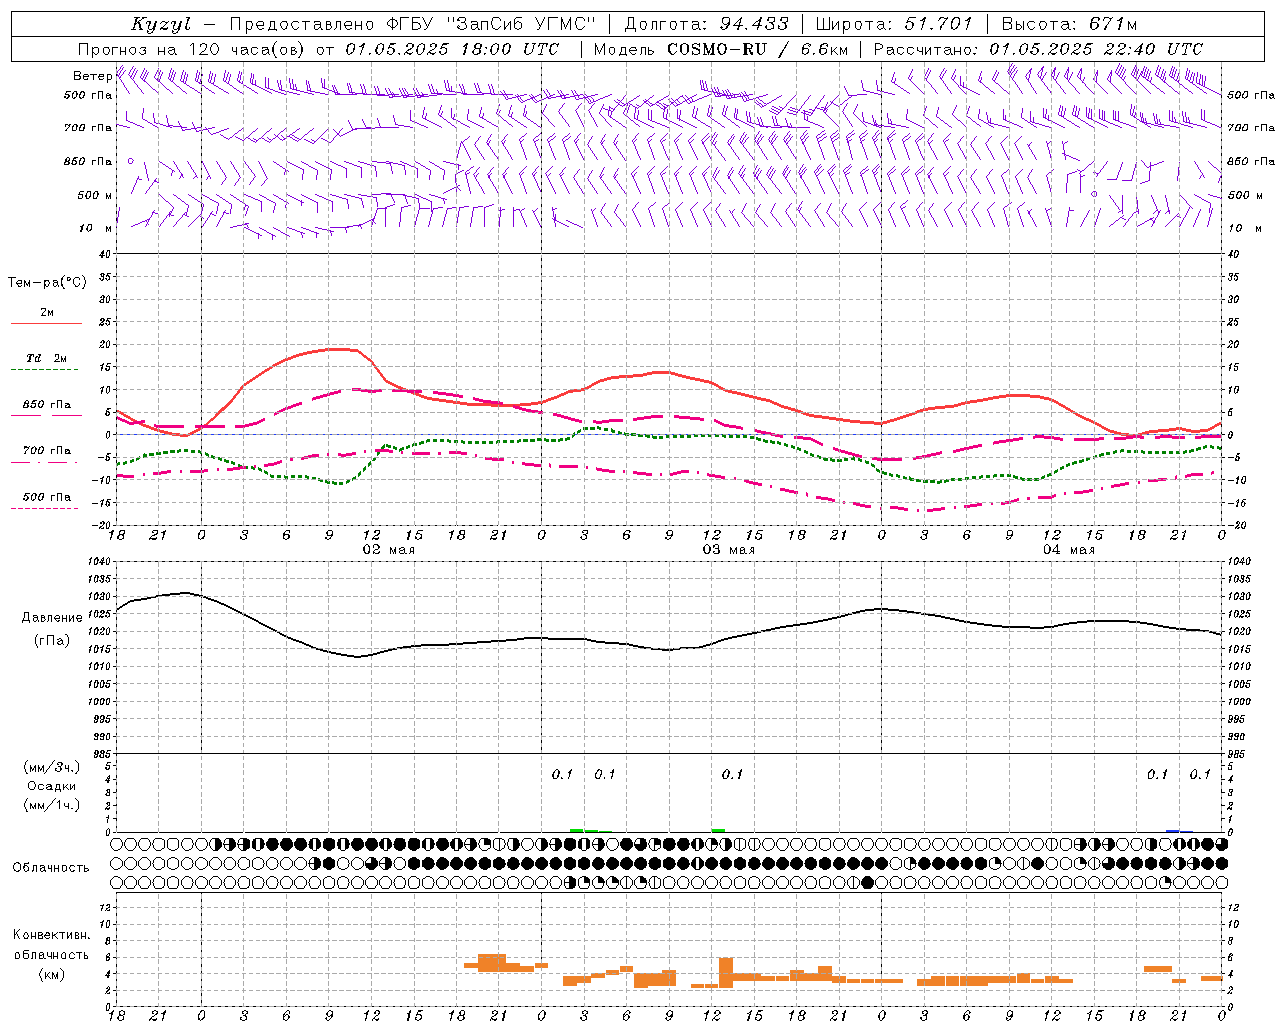1280x1024 pixels.
Task: Select the provider text ФГБУ "ЗапСиб УГМС"
Action: 491,24
